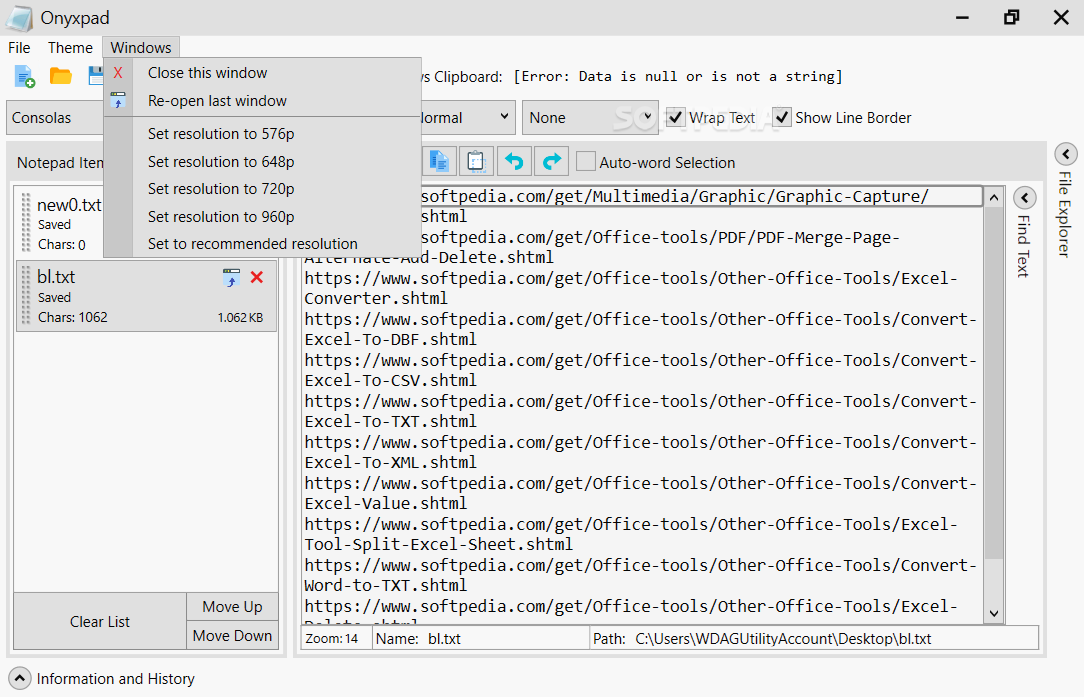Image resolution: width=1084 pixels, height=697 pixels.
Task: Toggle Show Line Border checkbox
Action: (x=782, y=118)
